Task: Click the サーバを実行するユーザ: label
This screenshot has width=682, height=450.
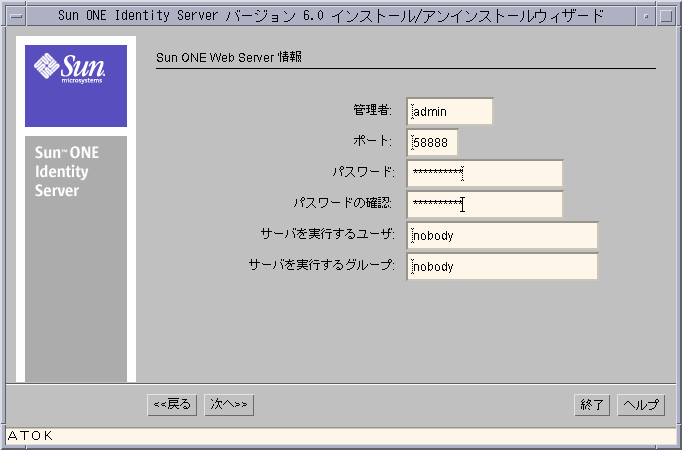Action: tap(328, 234)
